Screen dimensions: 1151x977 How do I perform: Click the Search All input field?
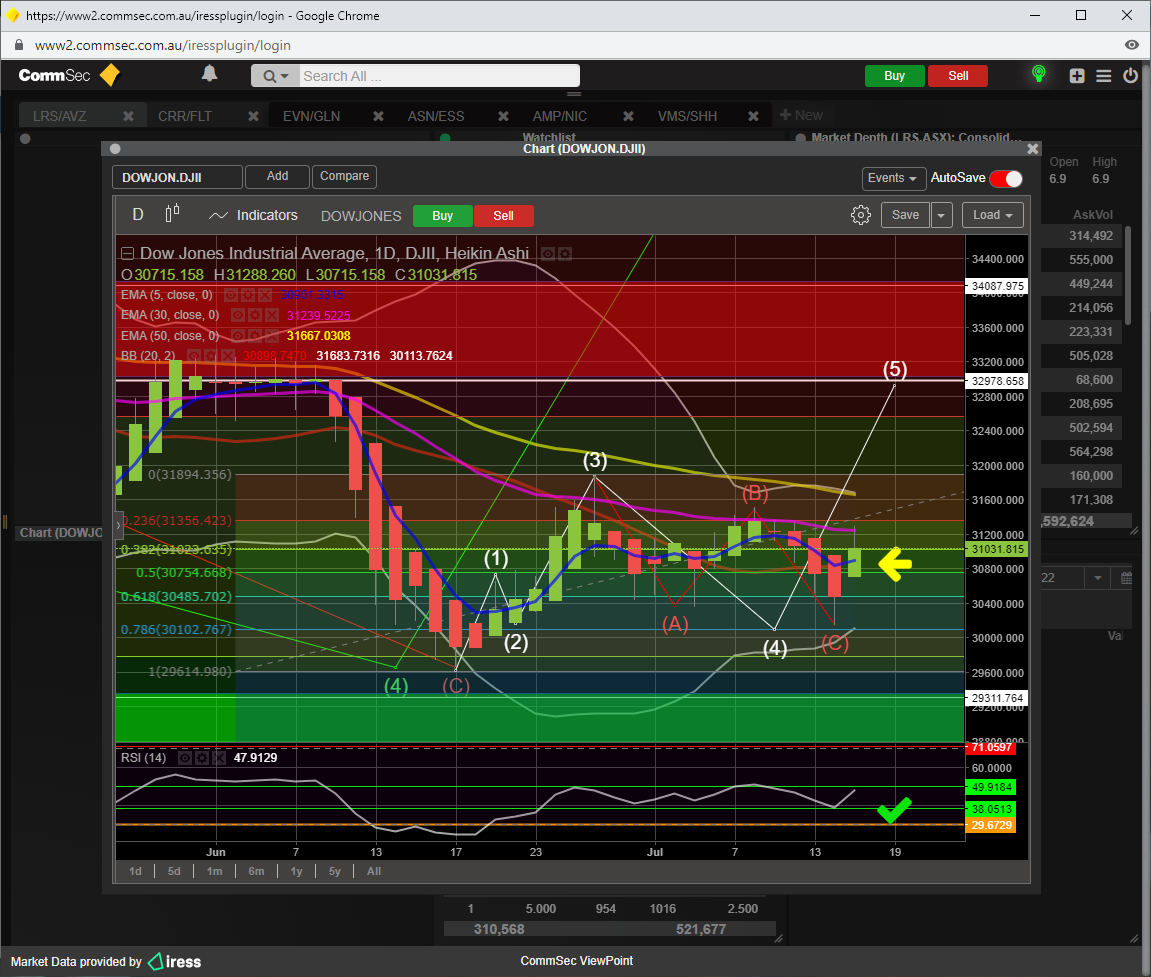pos(438,76)
